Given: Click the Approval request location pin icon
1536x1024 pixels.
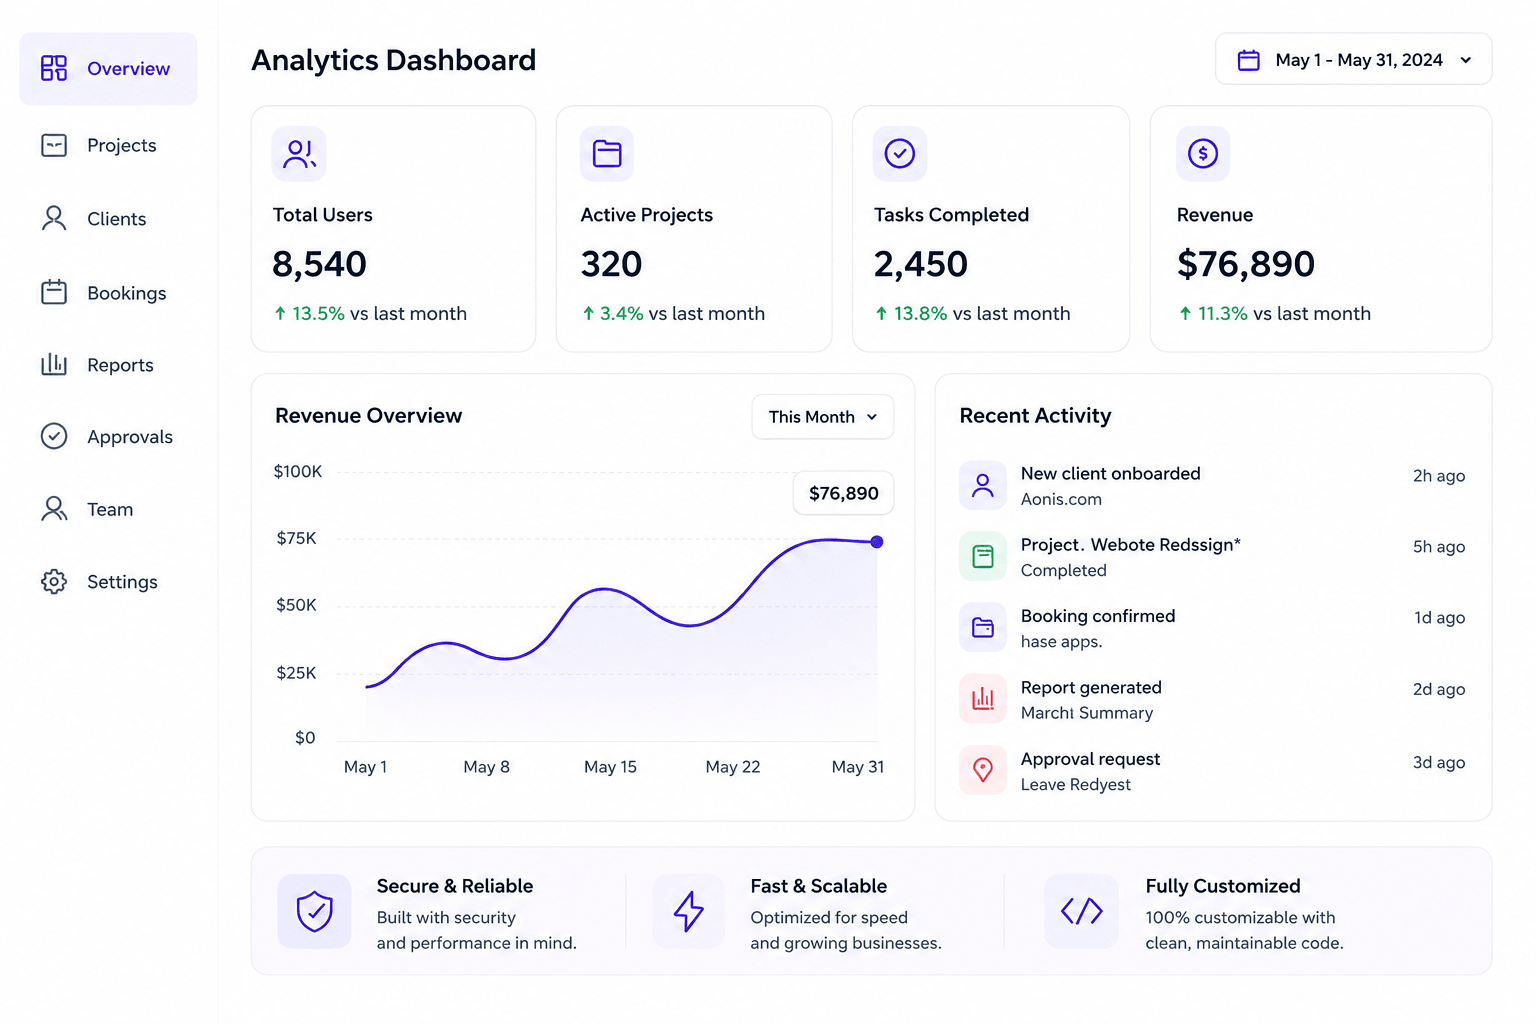Looking at the screenshot, I should (983, 770).
